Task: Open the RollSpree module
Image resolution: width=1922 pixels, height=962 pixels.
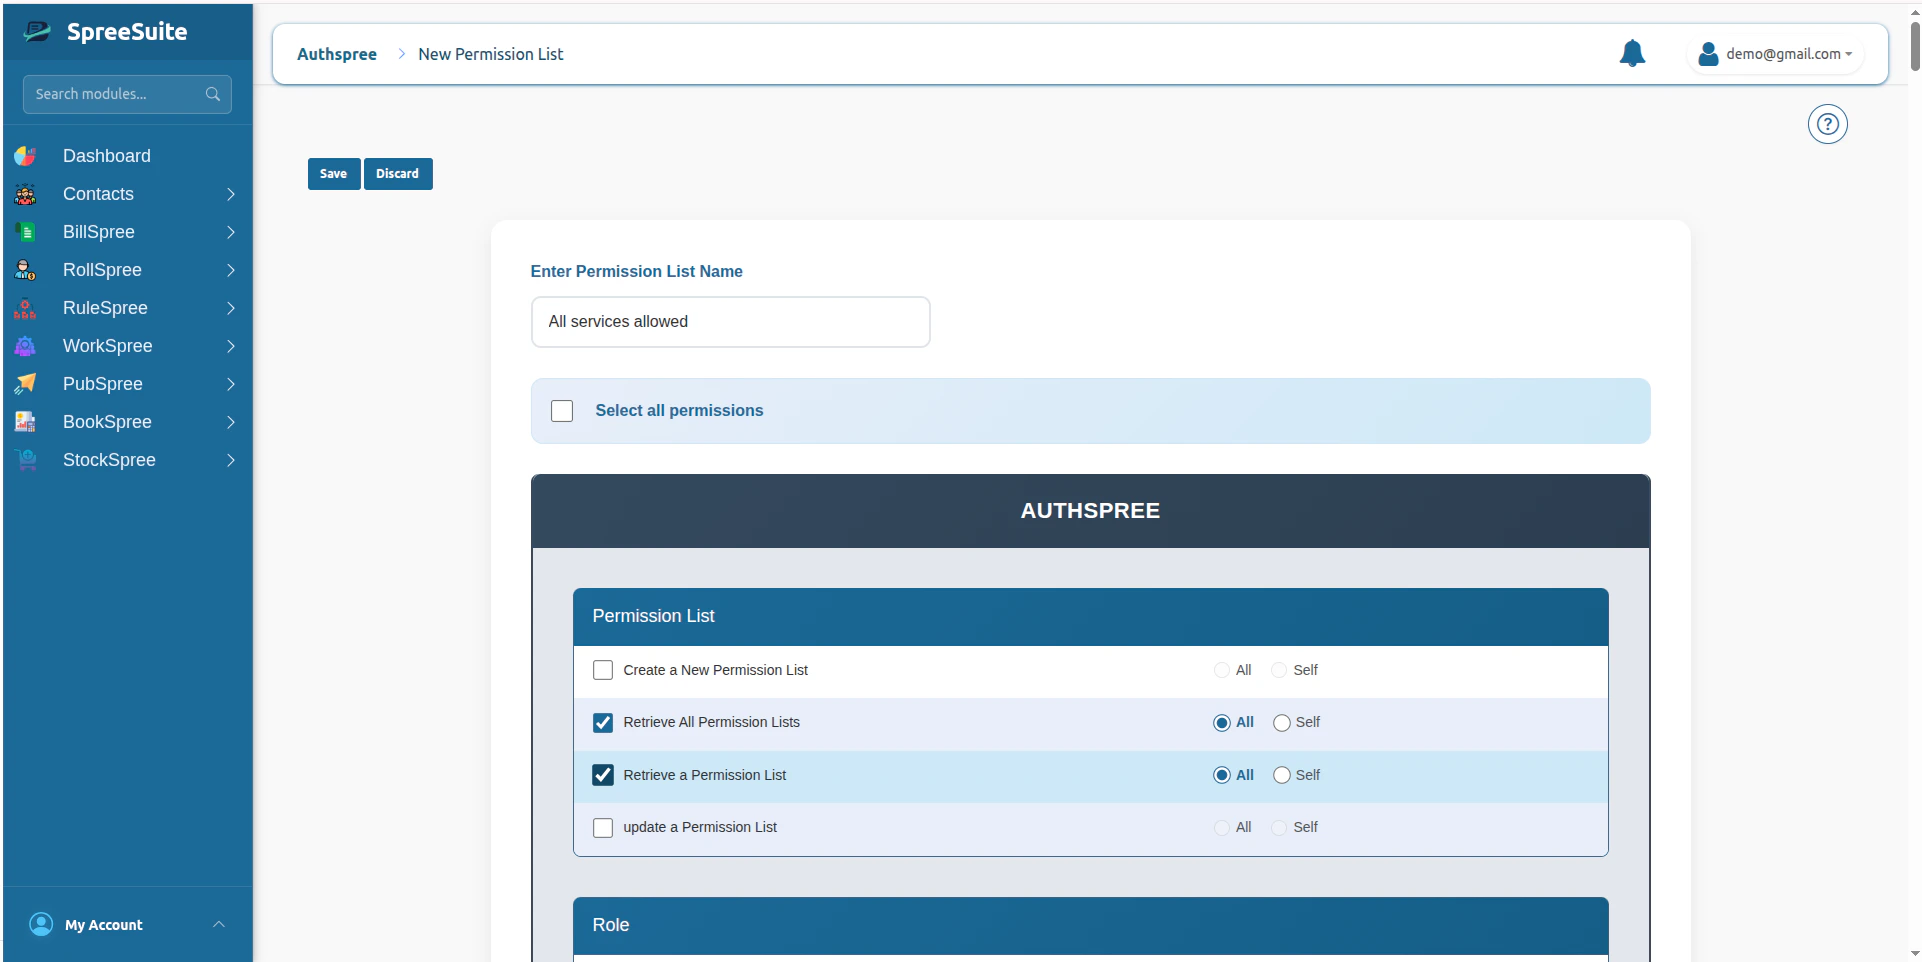Action: [102, 270]
